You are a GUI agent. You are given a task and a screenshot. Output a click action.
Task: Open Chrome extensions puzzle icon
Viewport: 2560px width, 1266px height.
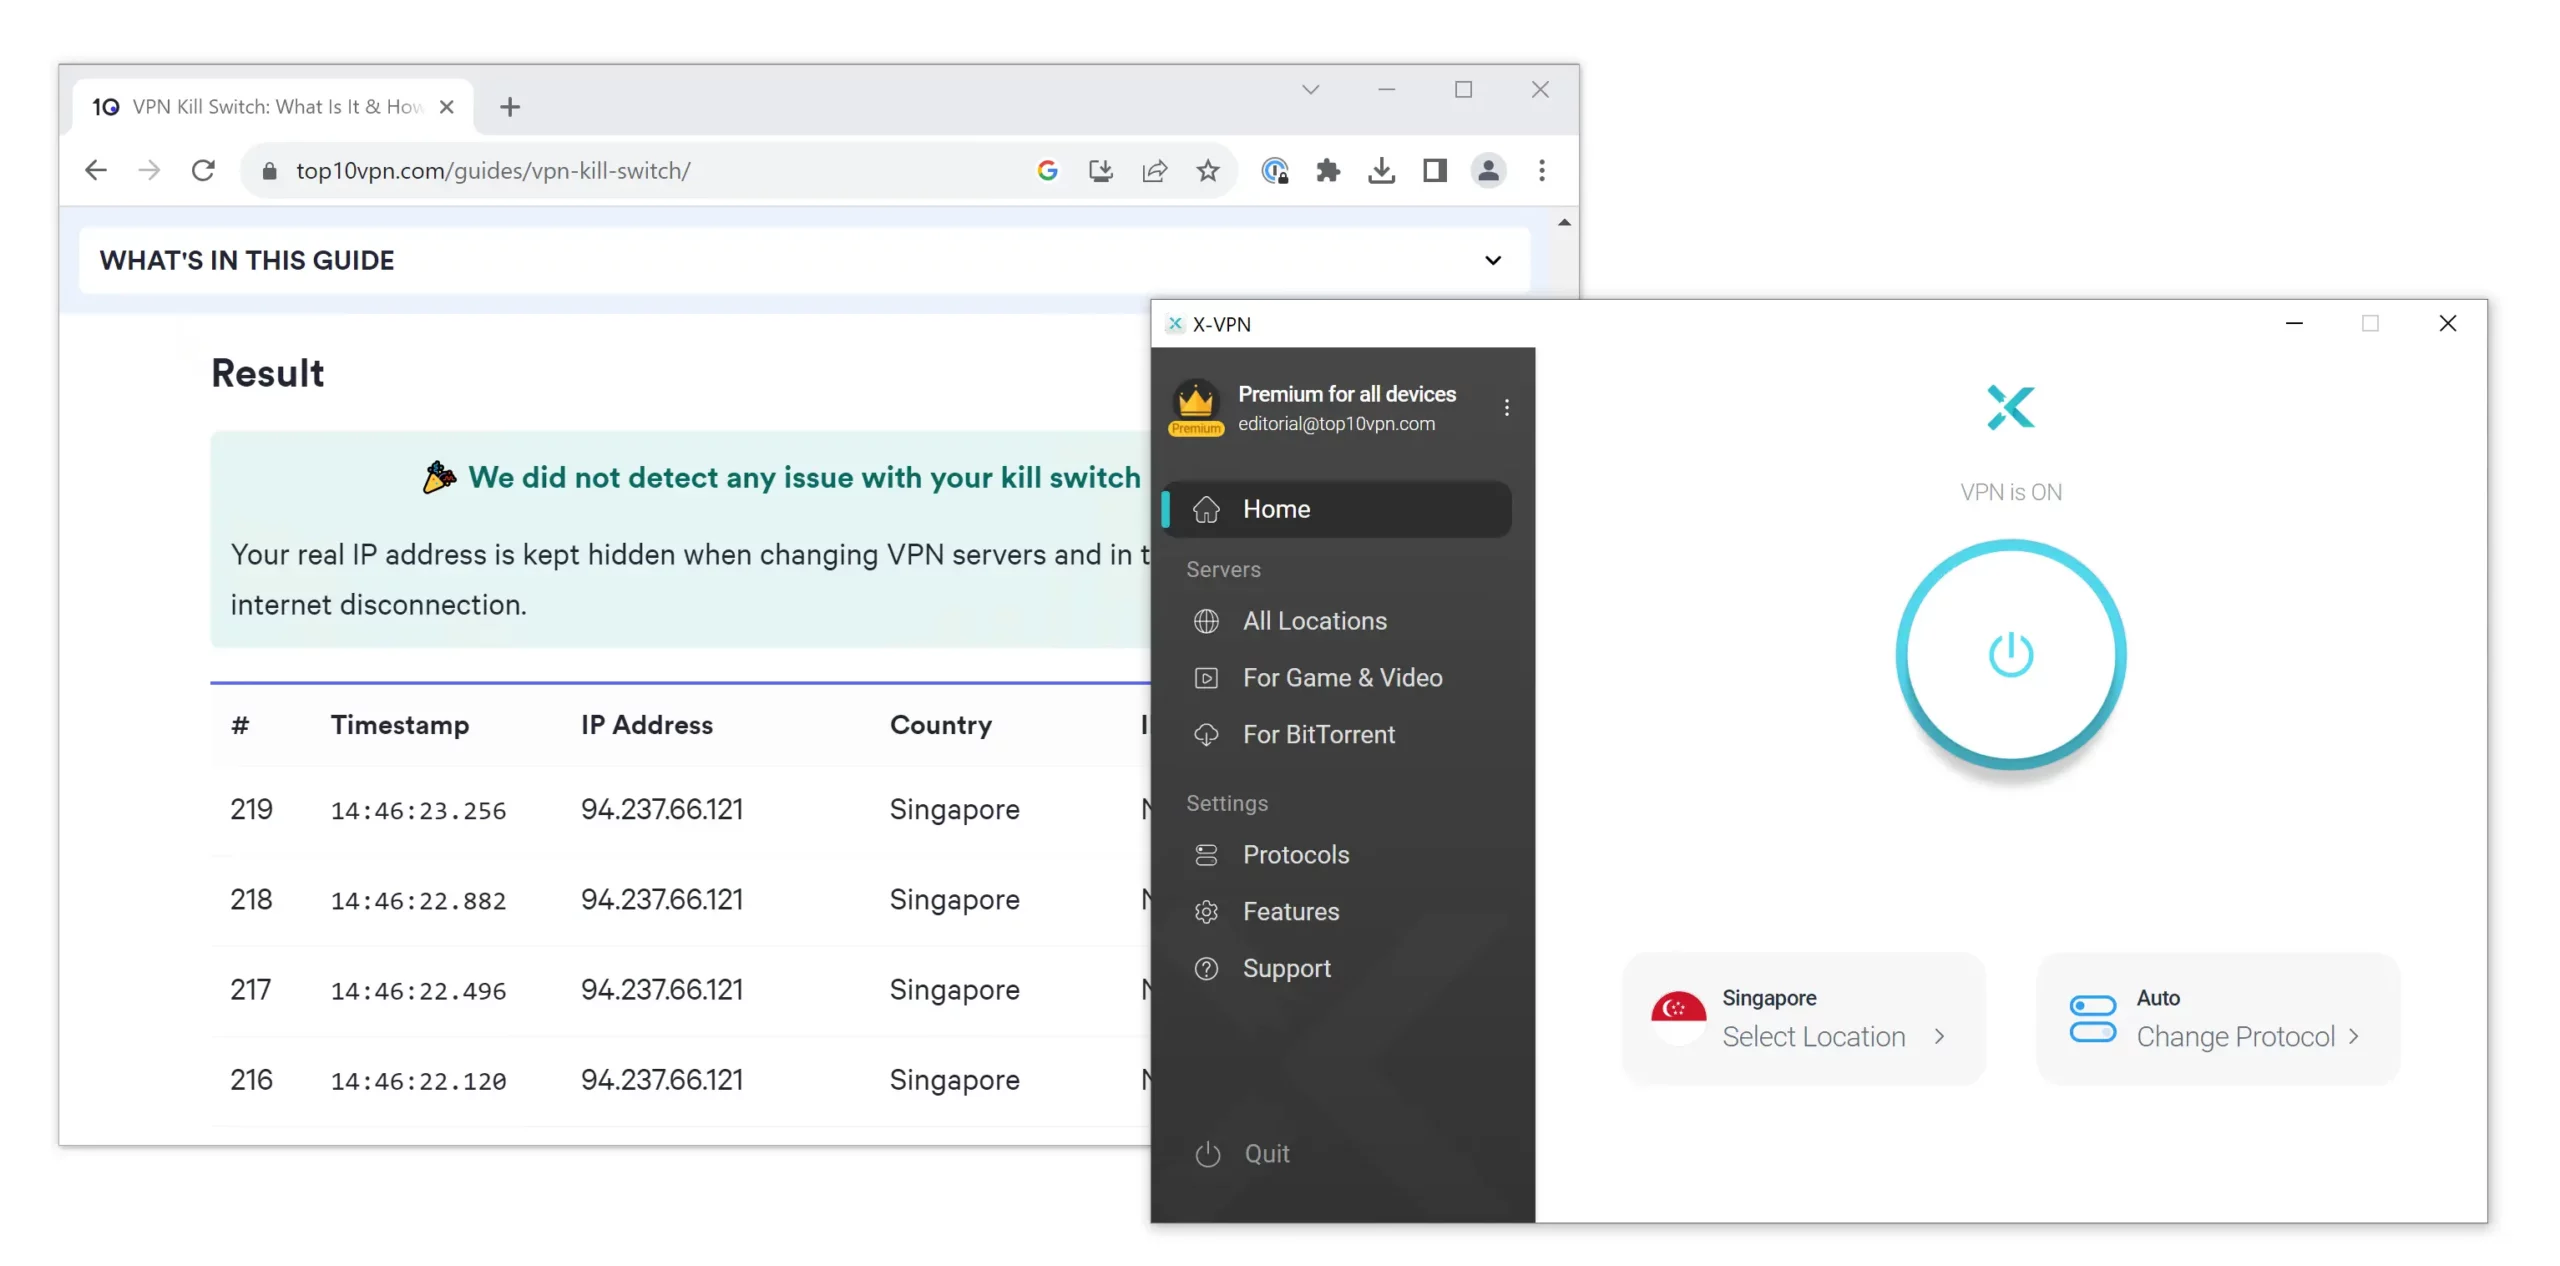[1328, 171]
